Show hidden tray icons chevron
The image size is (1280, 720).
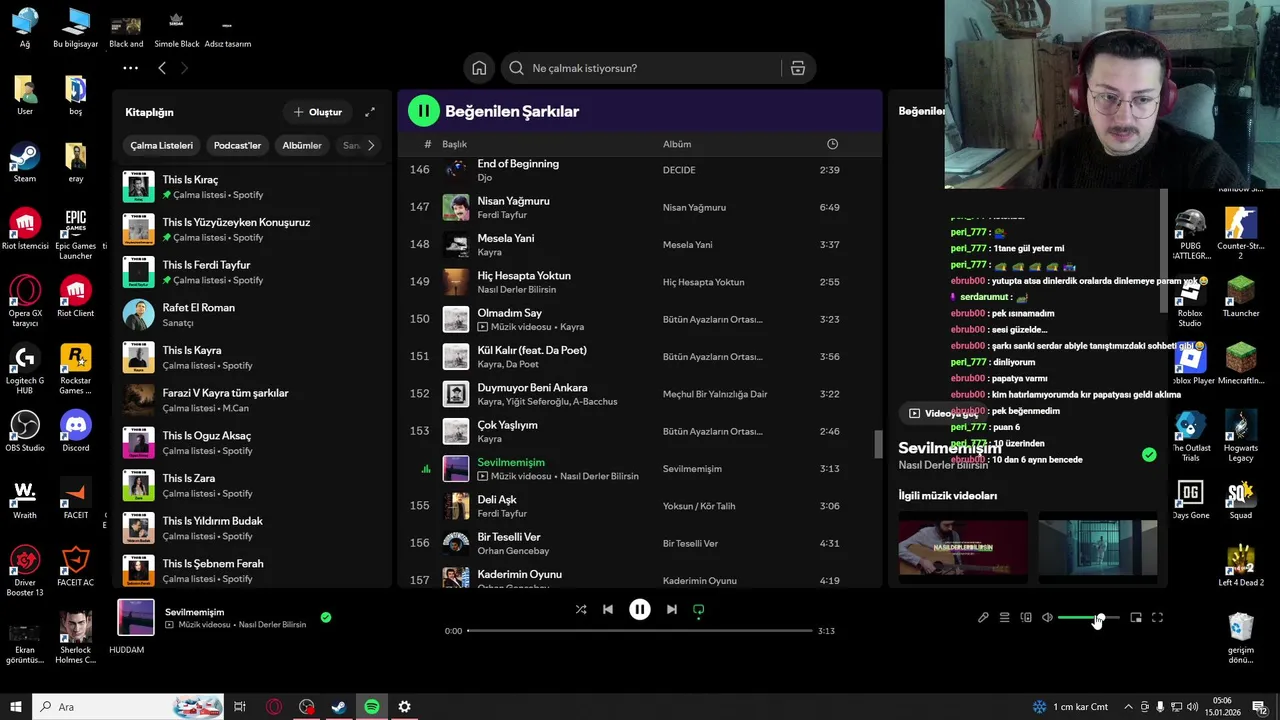coord(1129,707)
